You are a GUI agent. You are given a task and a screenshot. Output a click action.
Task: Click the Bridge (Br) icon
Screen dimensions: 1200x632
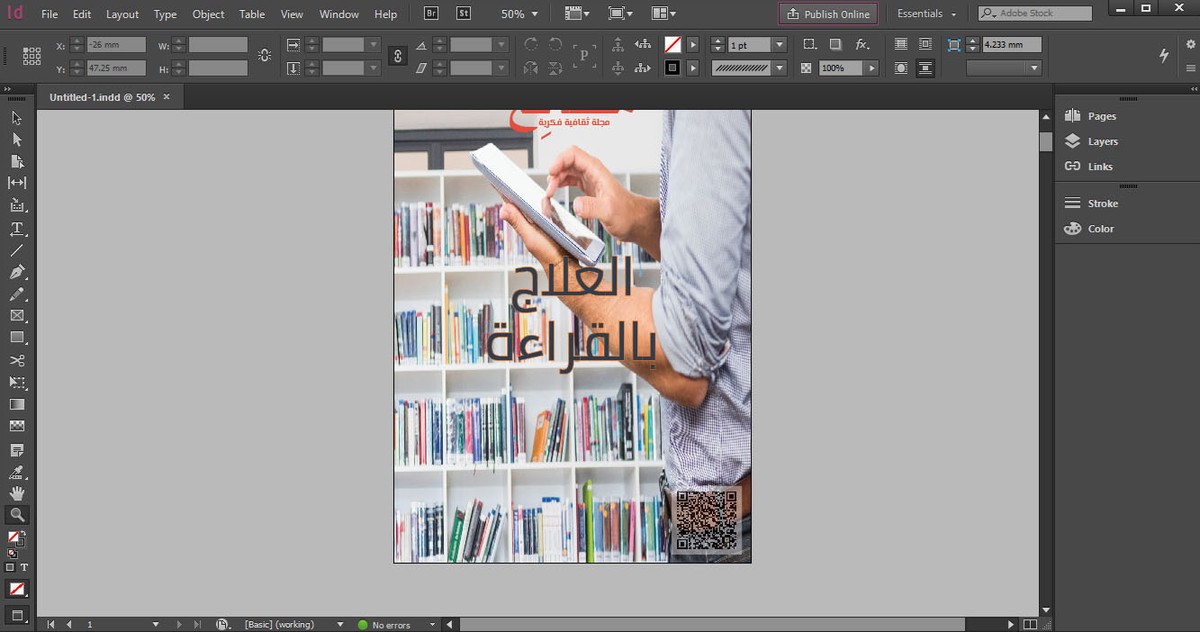point(431,14)
